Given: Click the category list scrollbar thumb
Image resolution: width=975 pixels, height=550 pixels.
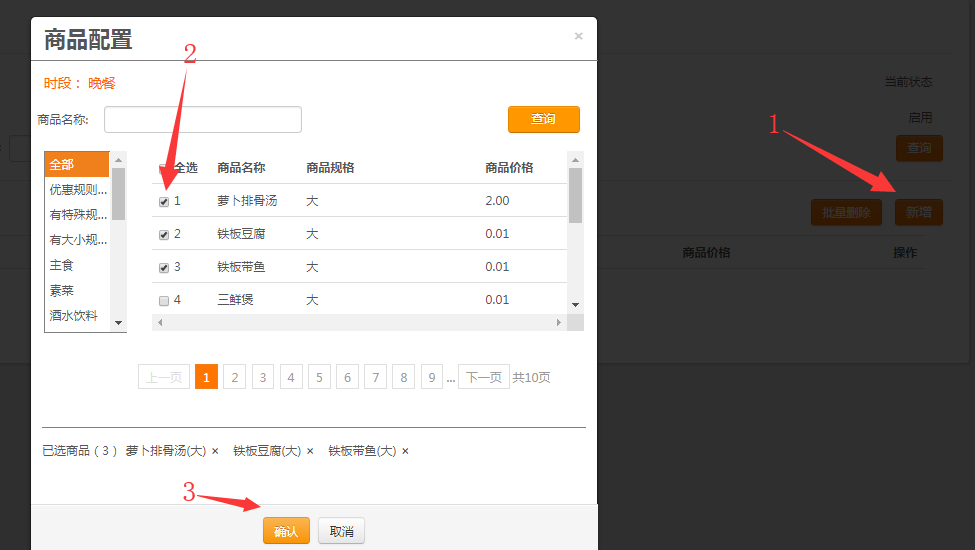Looking at the screenshot, I should [118, 194].
